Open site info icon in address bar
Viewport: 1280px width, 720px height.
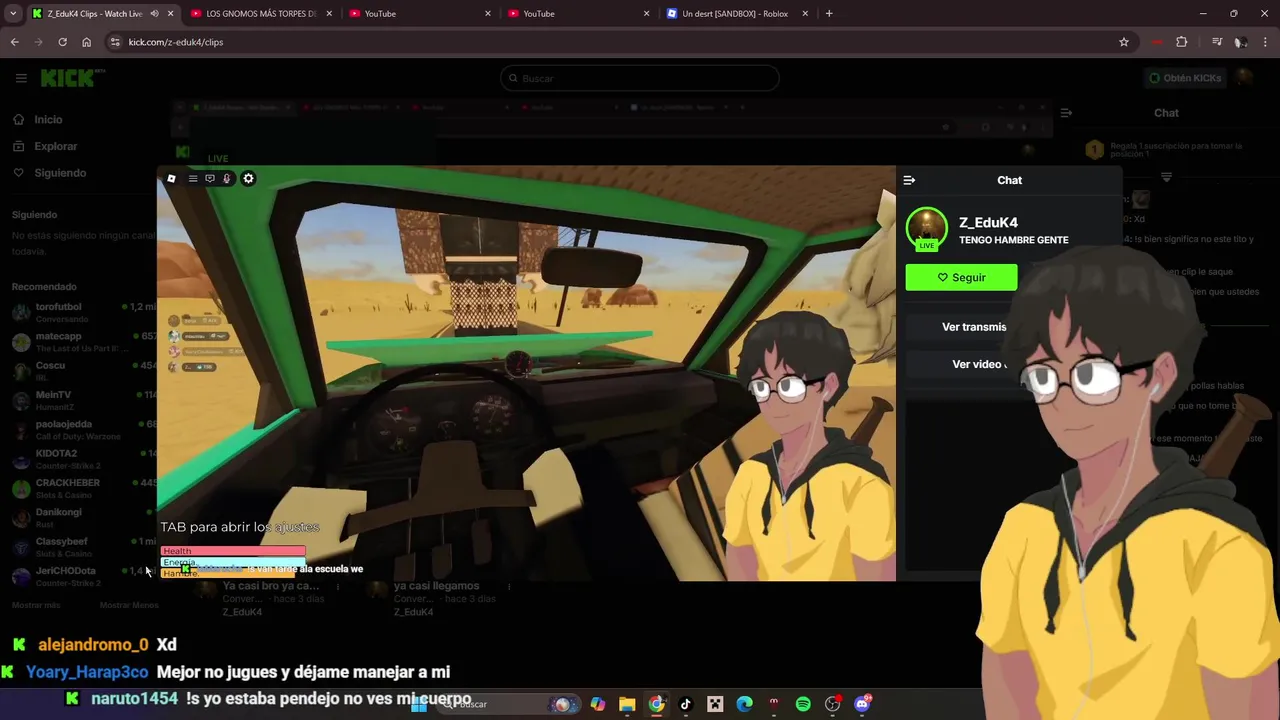click(115, 42)
